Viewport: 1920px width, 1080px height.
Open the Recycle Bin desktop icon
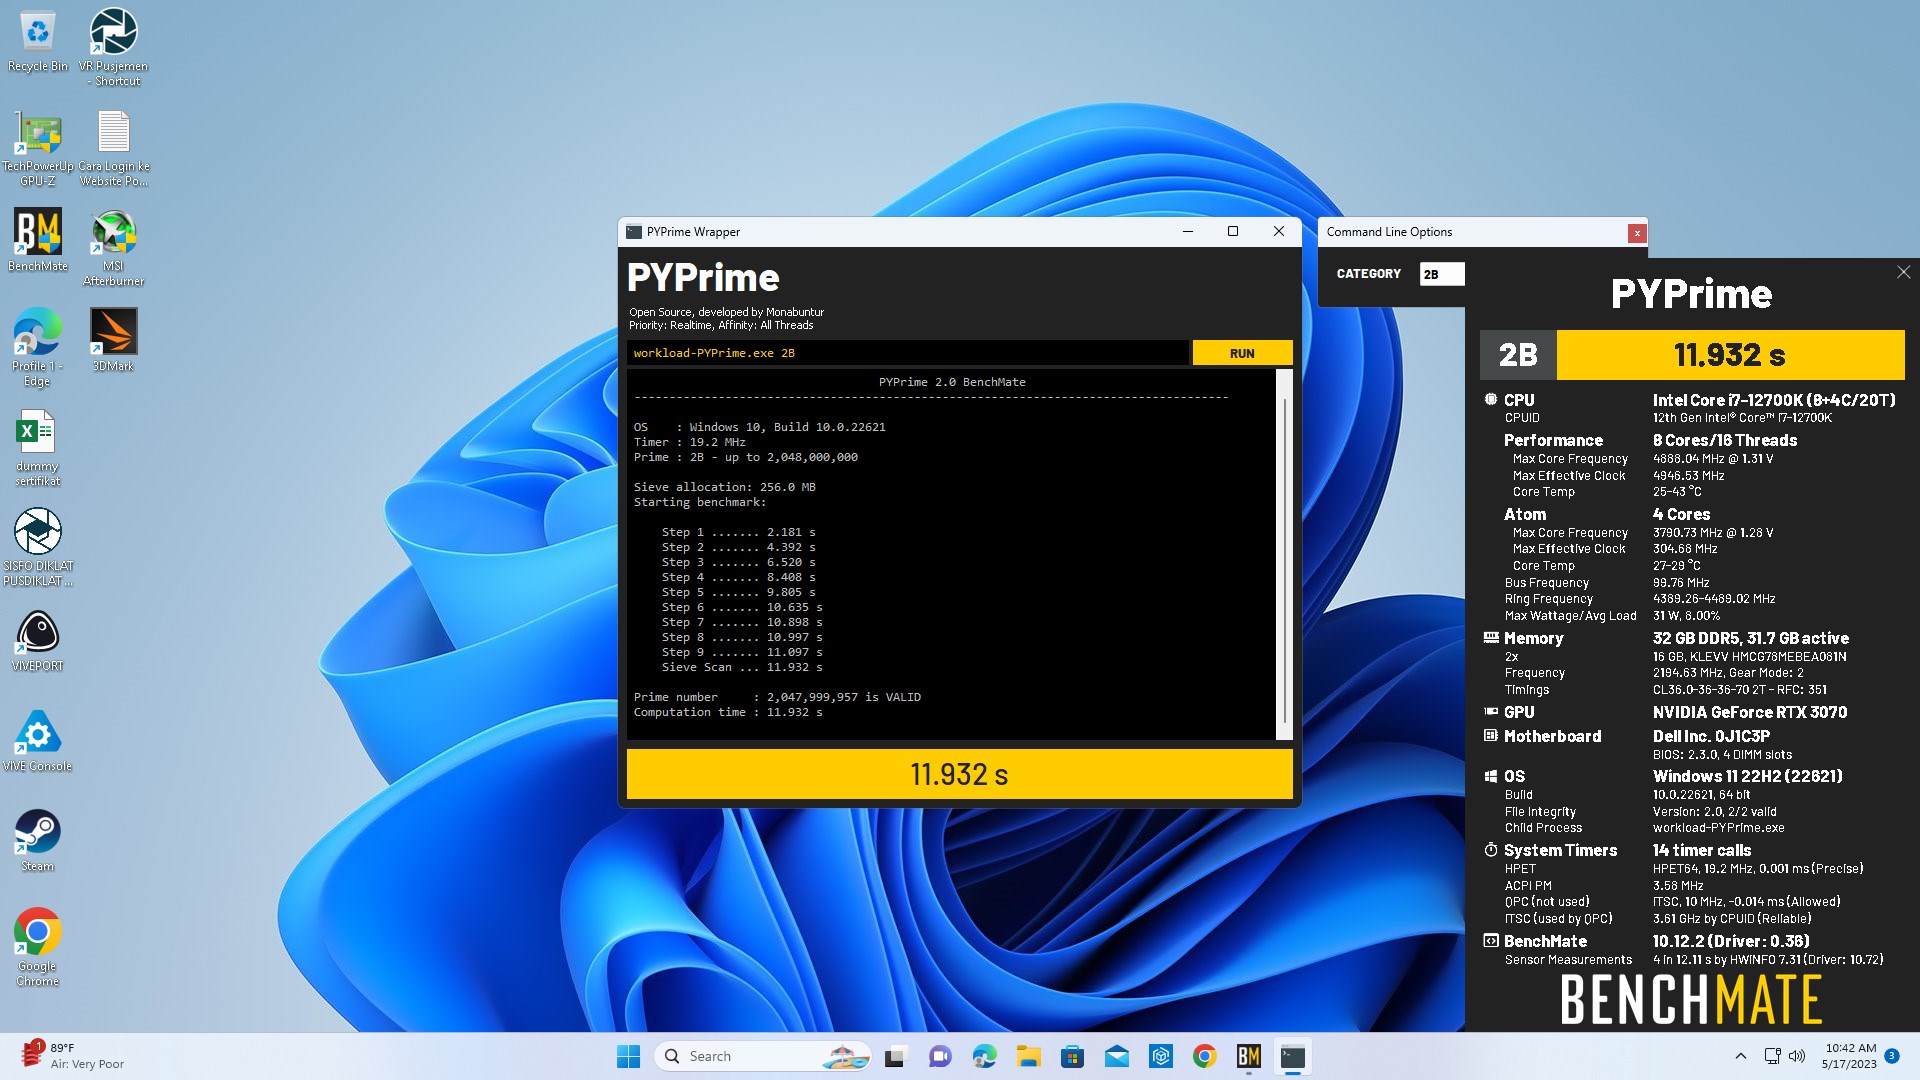click(x=38, y=42)
